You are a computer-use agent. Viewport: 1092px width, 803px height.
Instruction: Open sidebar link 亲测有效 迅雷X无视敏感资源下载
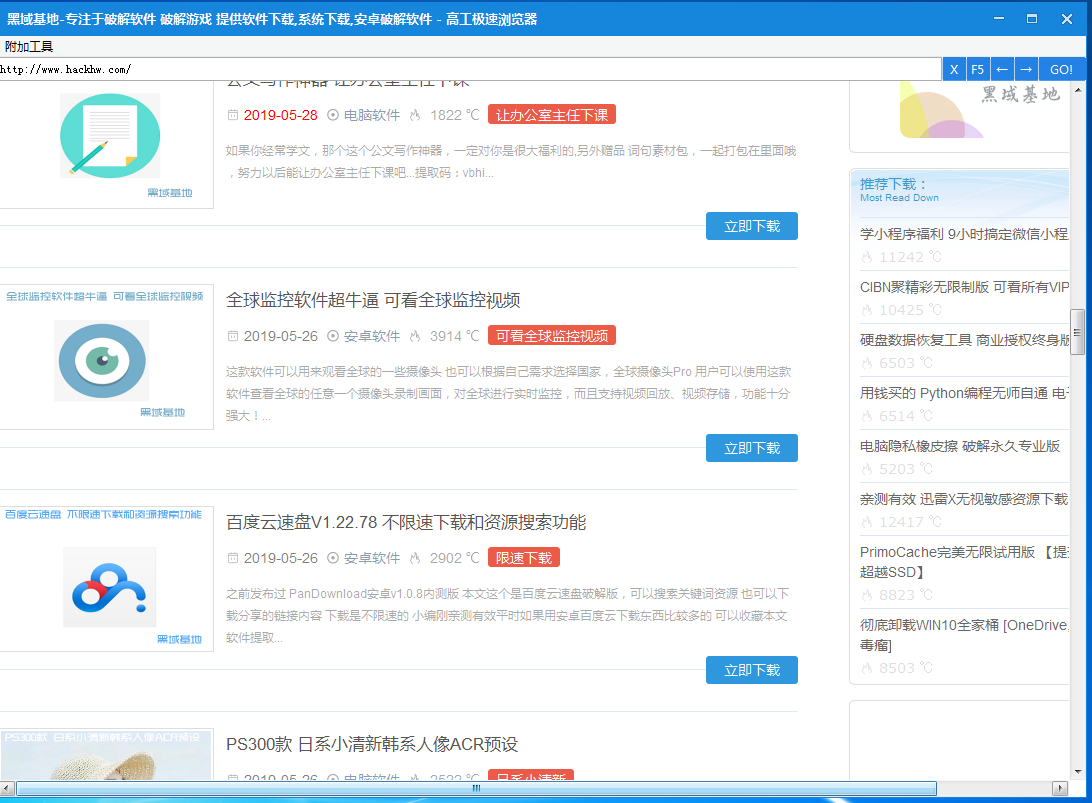coord(964,499)
